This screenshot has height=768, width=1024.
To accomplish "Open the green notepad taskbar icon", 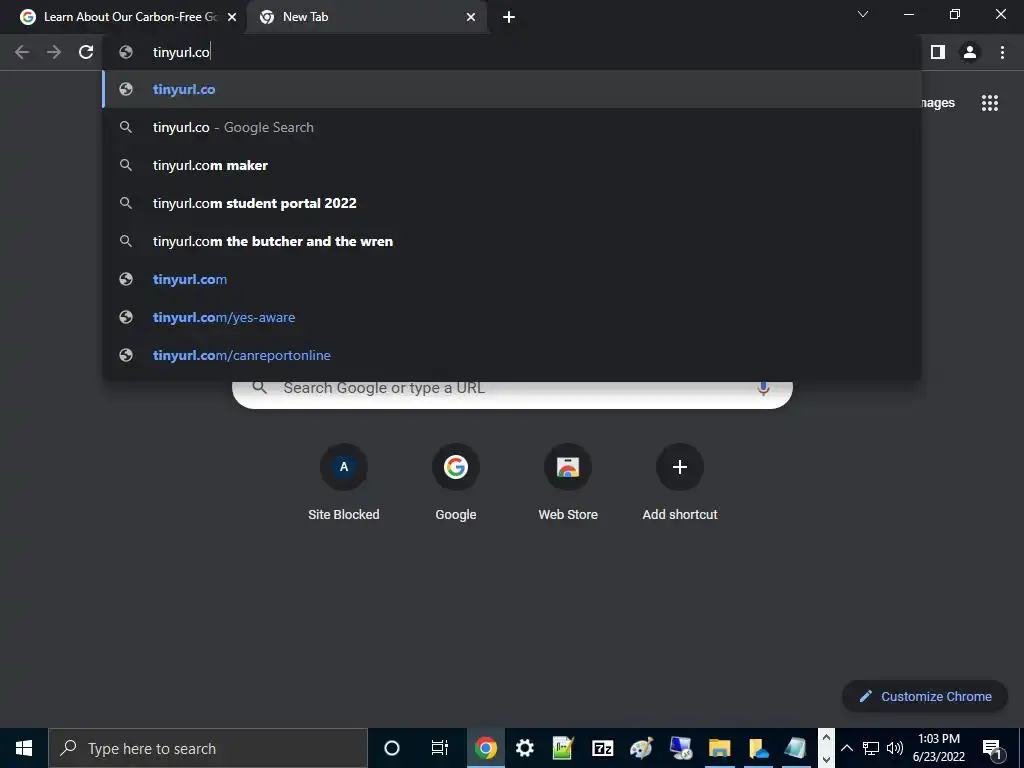I will point(563,748).
